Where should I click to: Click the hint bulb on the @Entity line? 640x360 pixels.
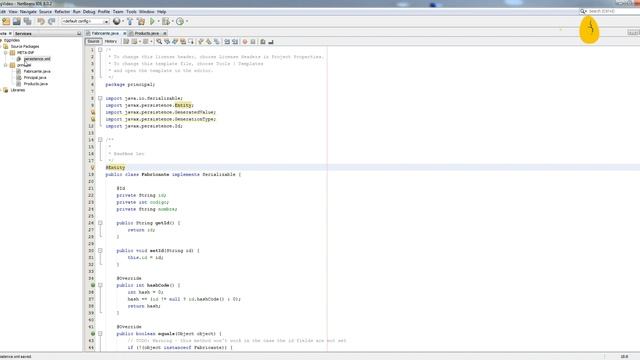[93, 167]
